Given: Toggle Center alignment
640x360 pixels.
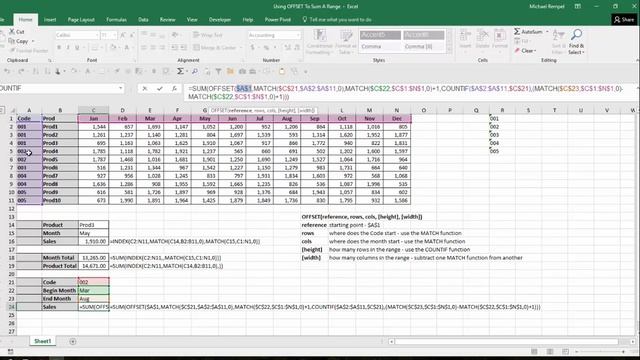Looking at the screenshot, I should pos(153,48).
